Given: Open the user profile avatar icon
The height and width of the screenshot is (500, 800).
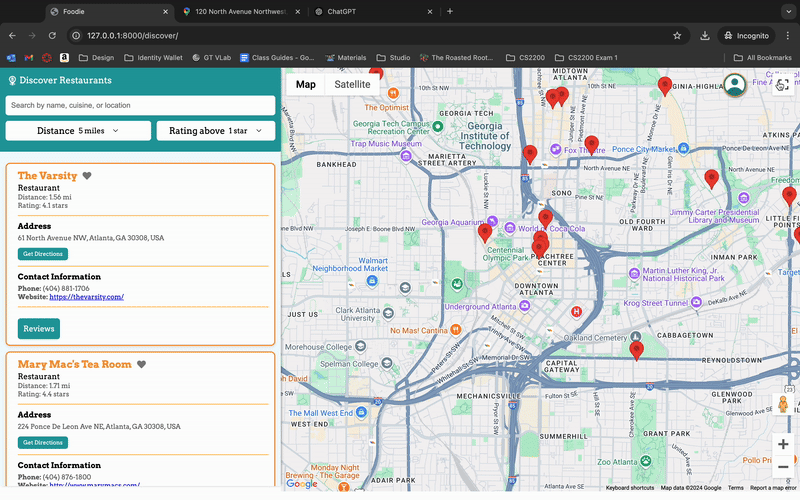Looking at the screenshot, I should pyautogui.click(x=735, y=85).
